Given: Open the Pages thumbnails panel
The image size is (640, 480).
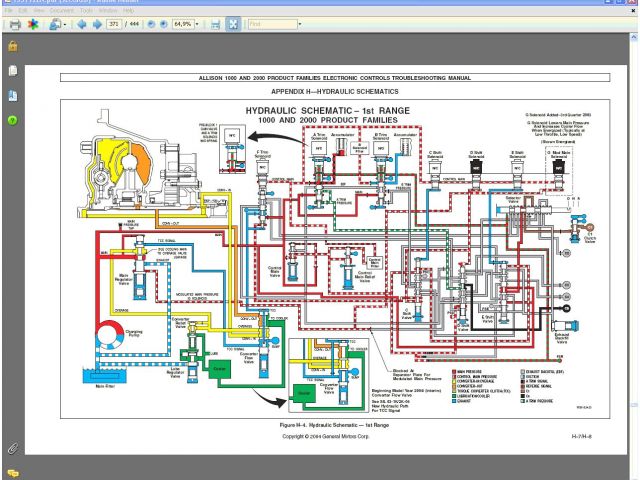Looking at the screenshot, I should (x=12, y=71).
